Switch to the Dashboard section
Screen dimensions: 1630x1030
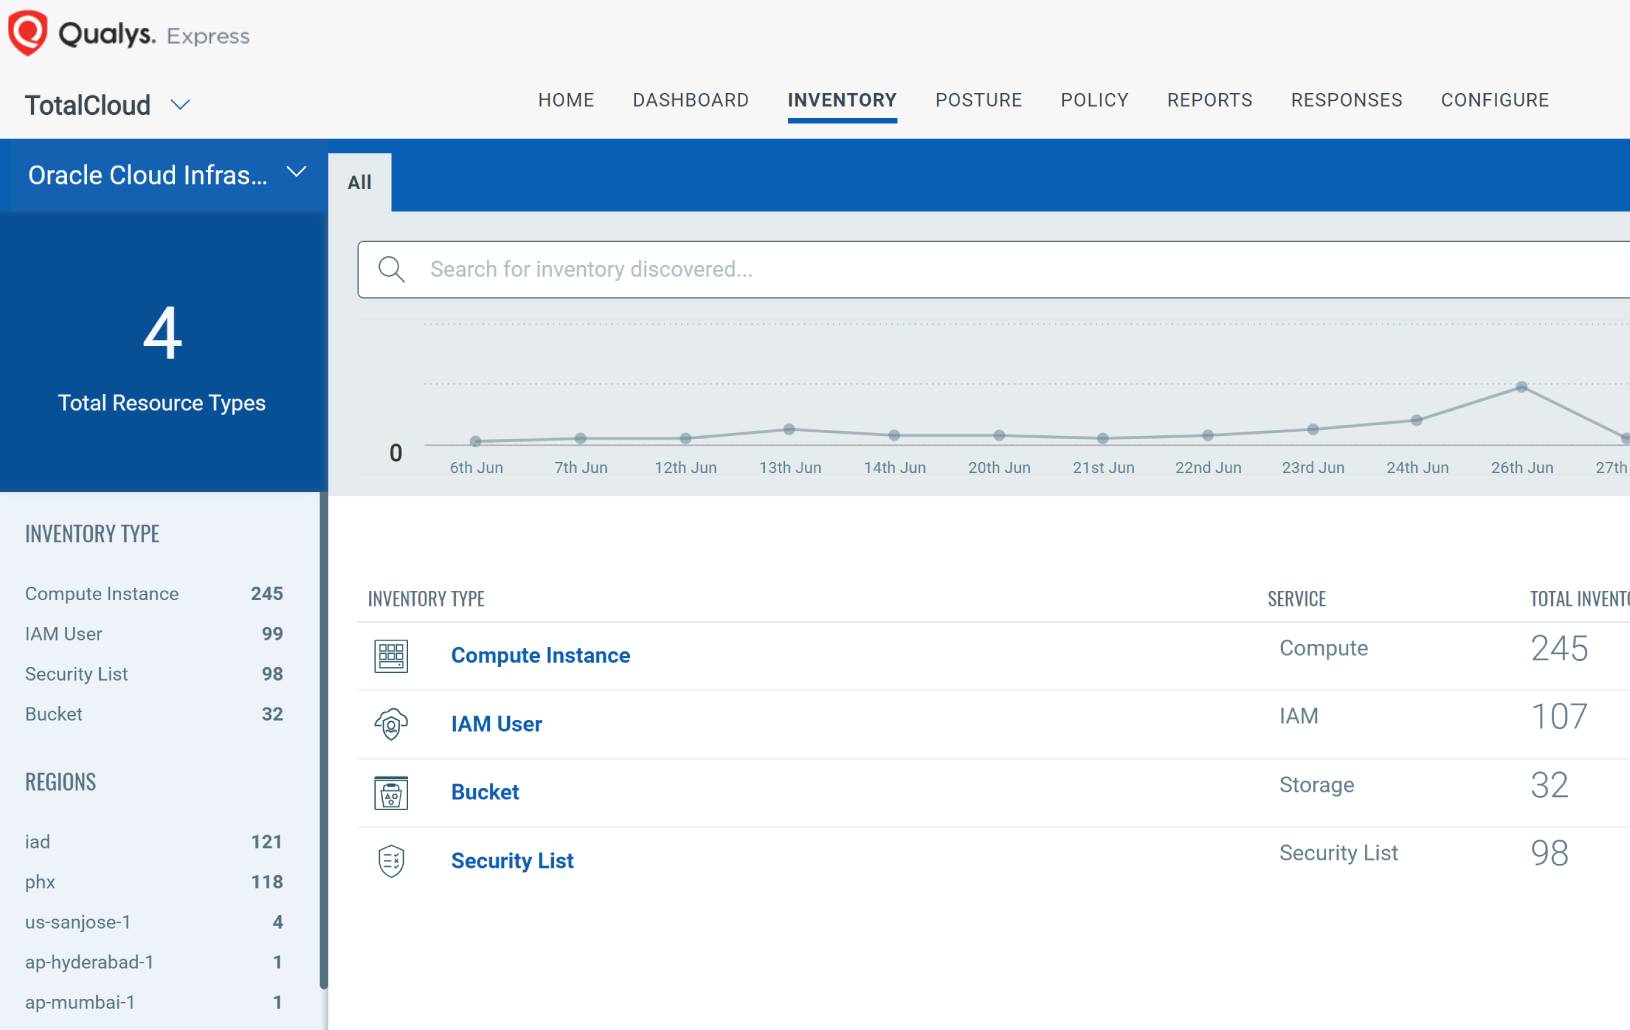click(x=691, y=100)
